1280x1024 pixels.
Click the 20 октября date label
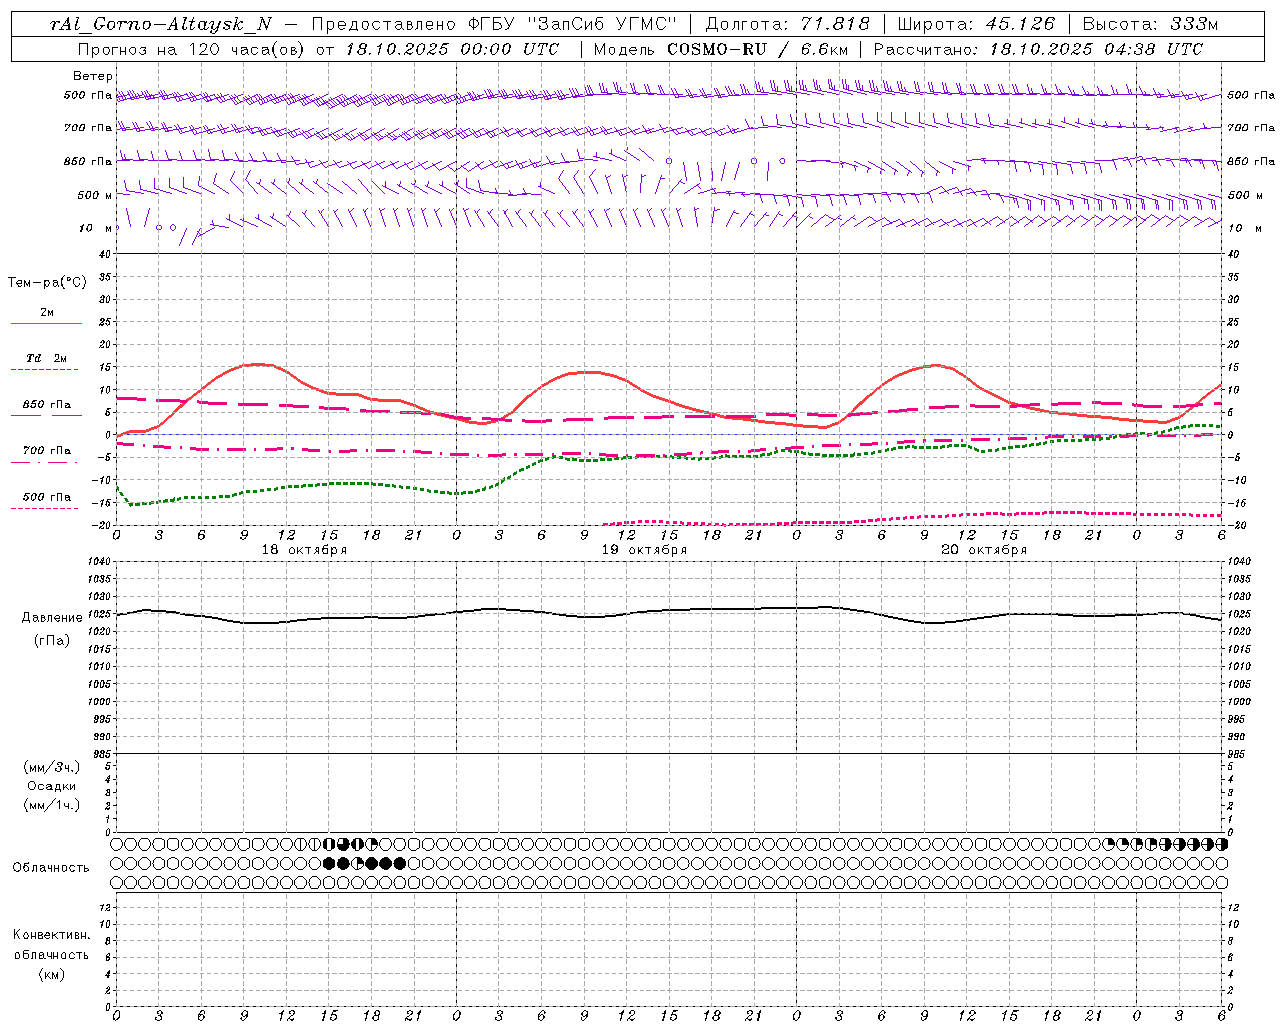coord(984,550)
